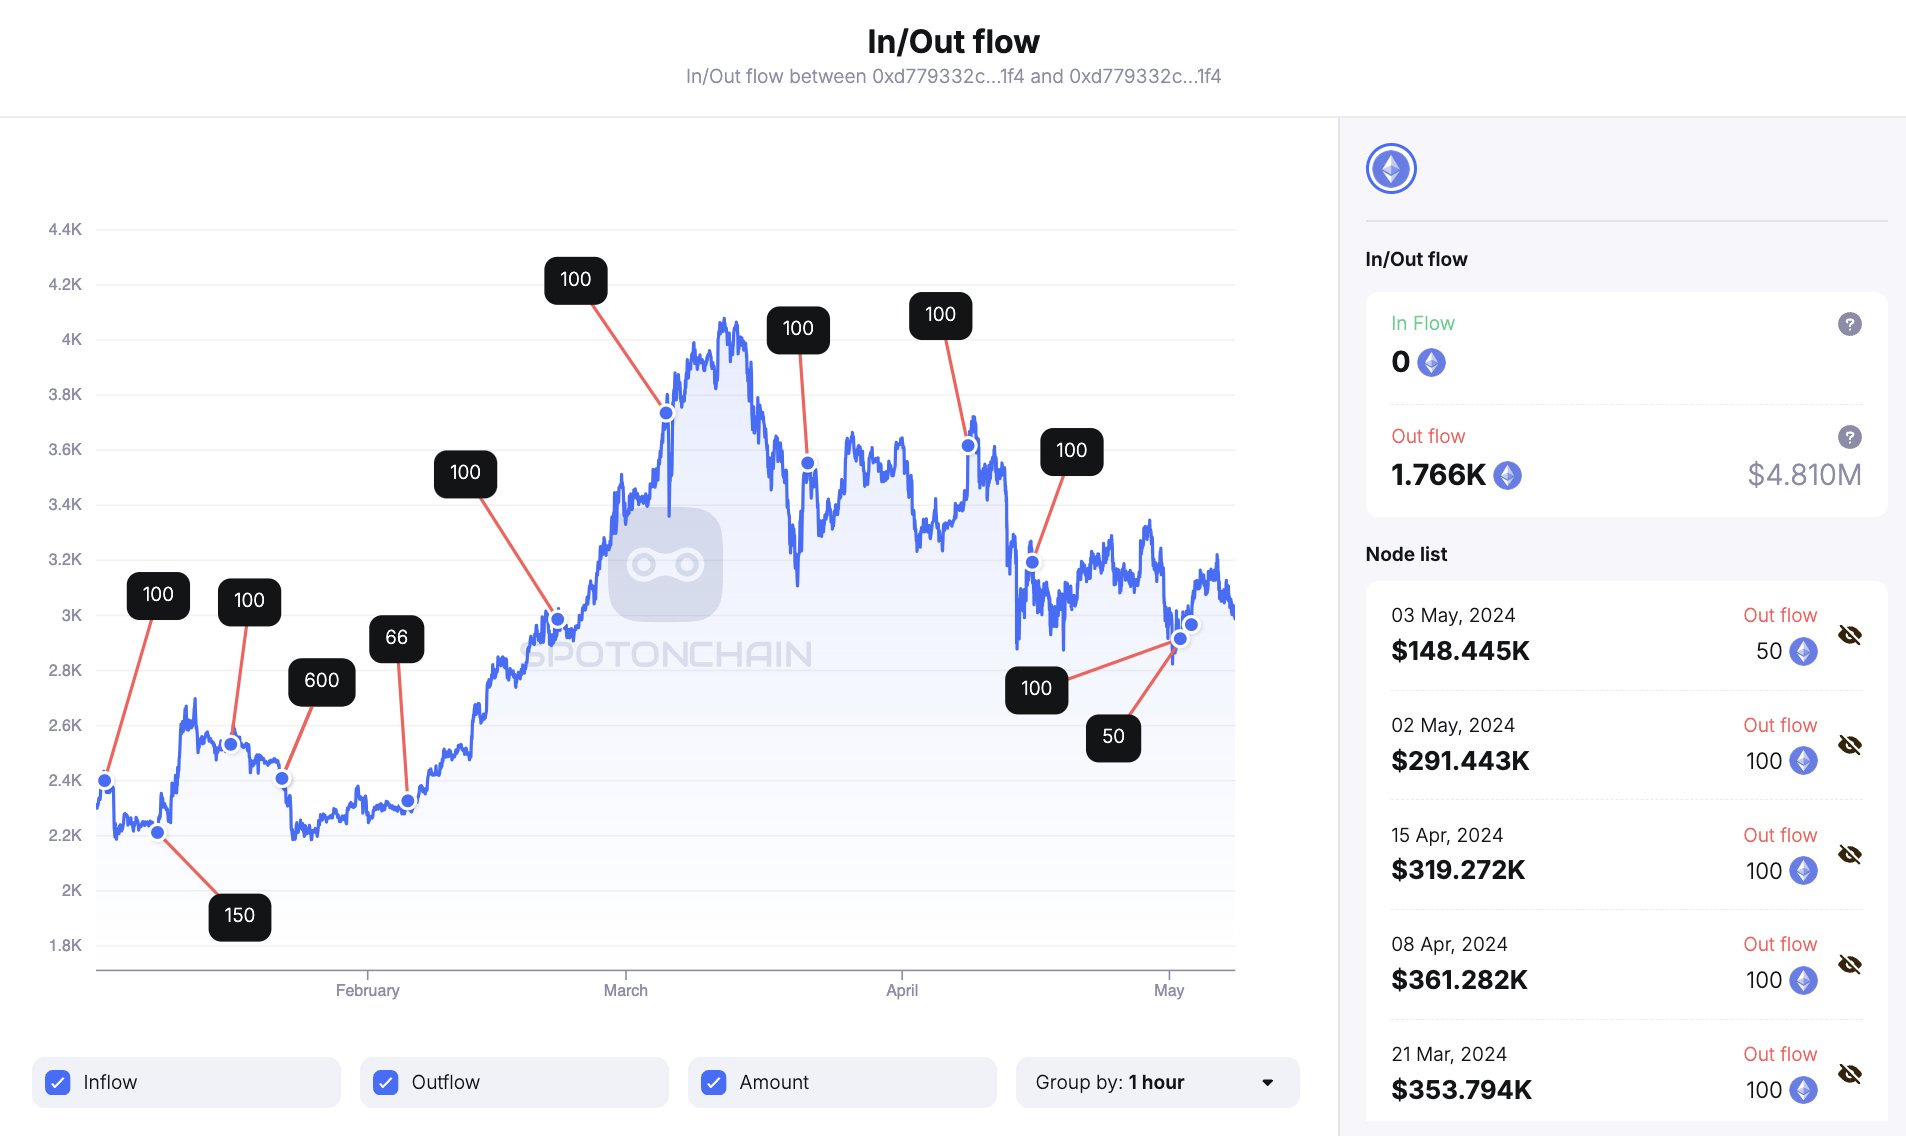This screenshot has height=1136, width=1906.
Task: Open the $361.282K node entry
Action: [1459, 980]
